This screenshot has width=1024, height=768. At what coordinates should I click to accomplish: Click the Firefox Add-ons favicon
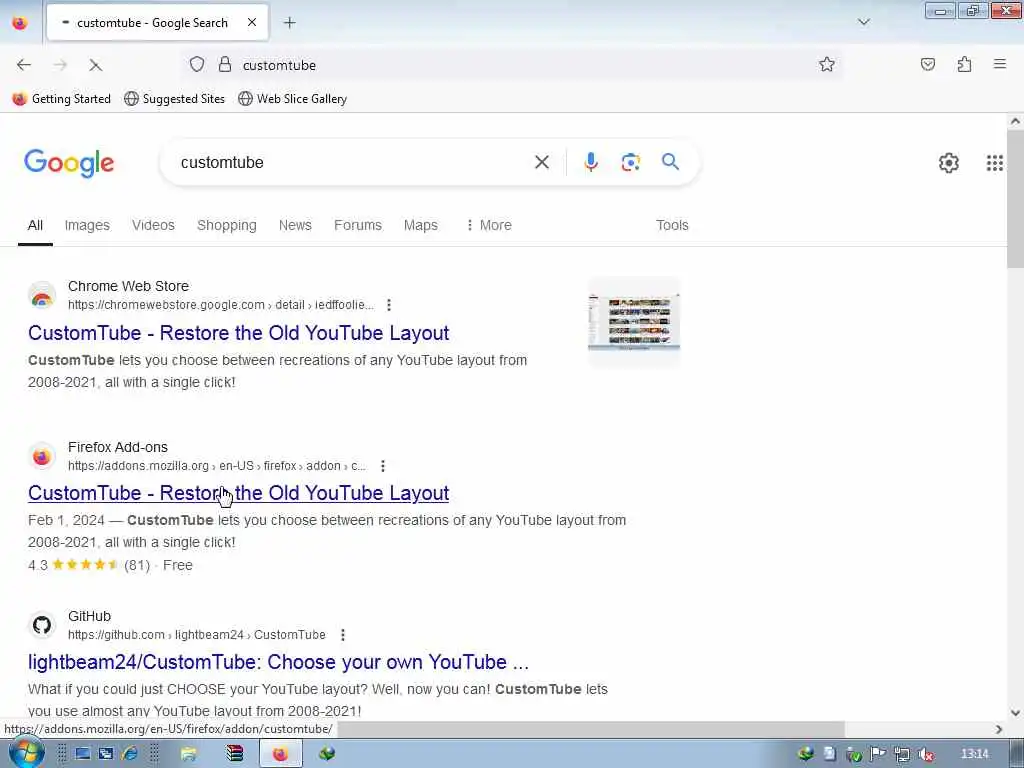click(42, 456)
